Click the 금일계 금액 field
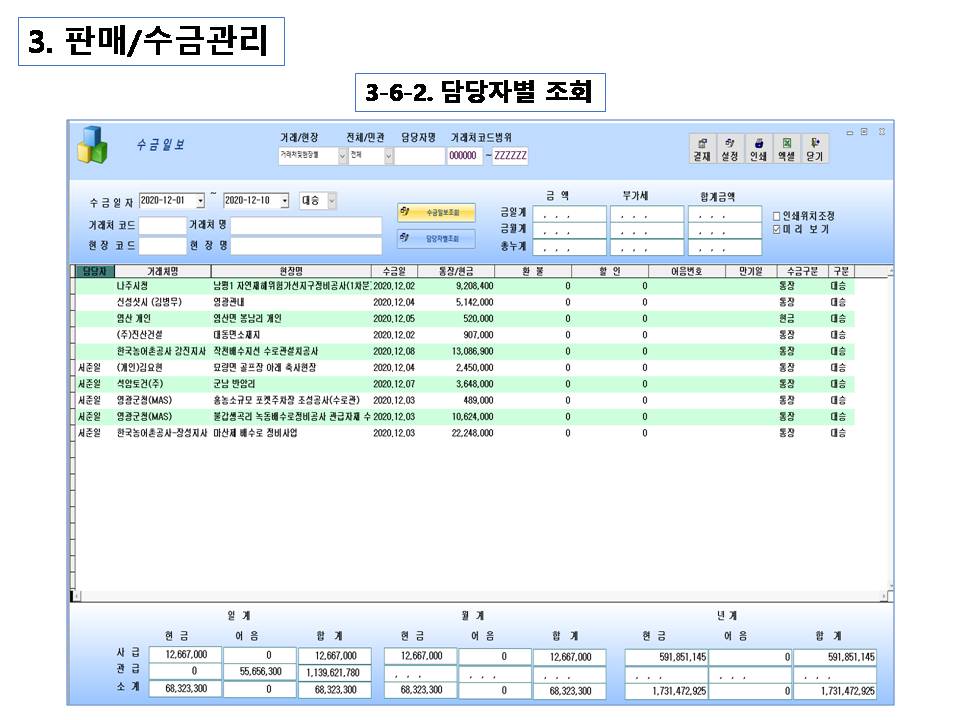The image size is (960, 720). pos(569,214)
